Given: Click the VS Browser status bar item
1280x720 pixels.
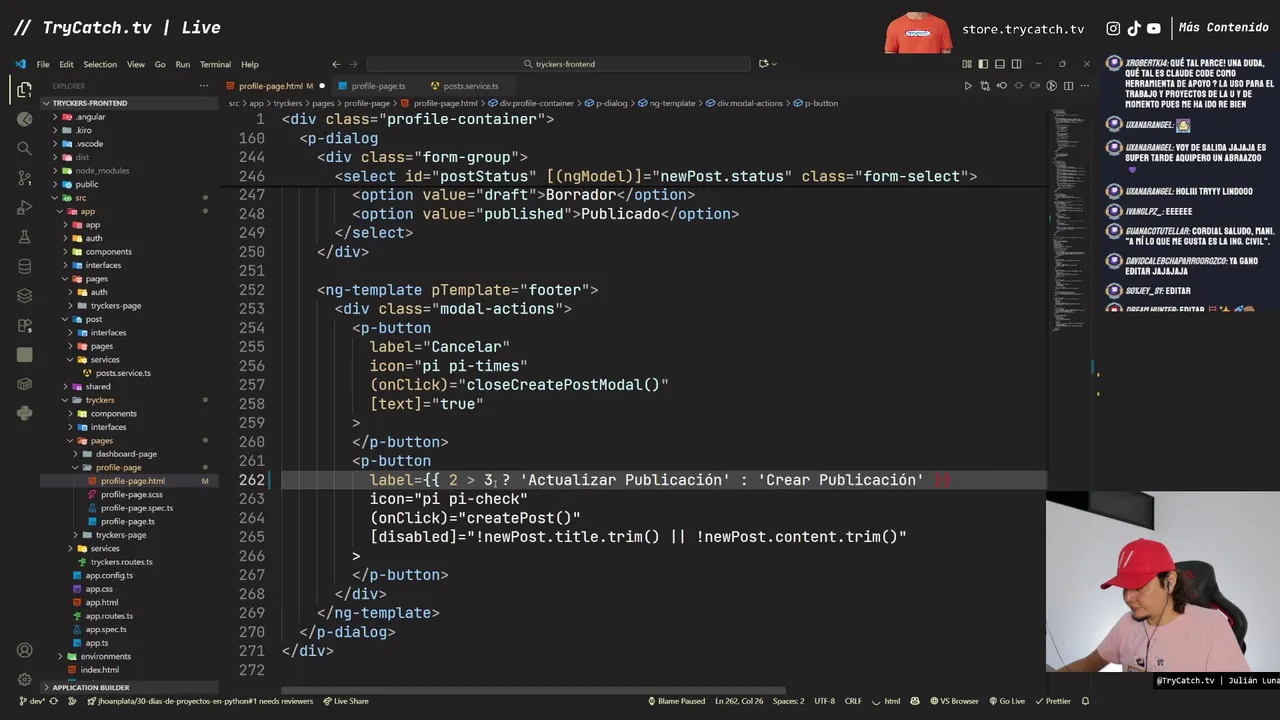Looking at the screenshot, I should (x=953, y=701).
